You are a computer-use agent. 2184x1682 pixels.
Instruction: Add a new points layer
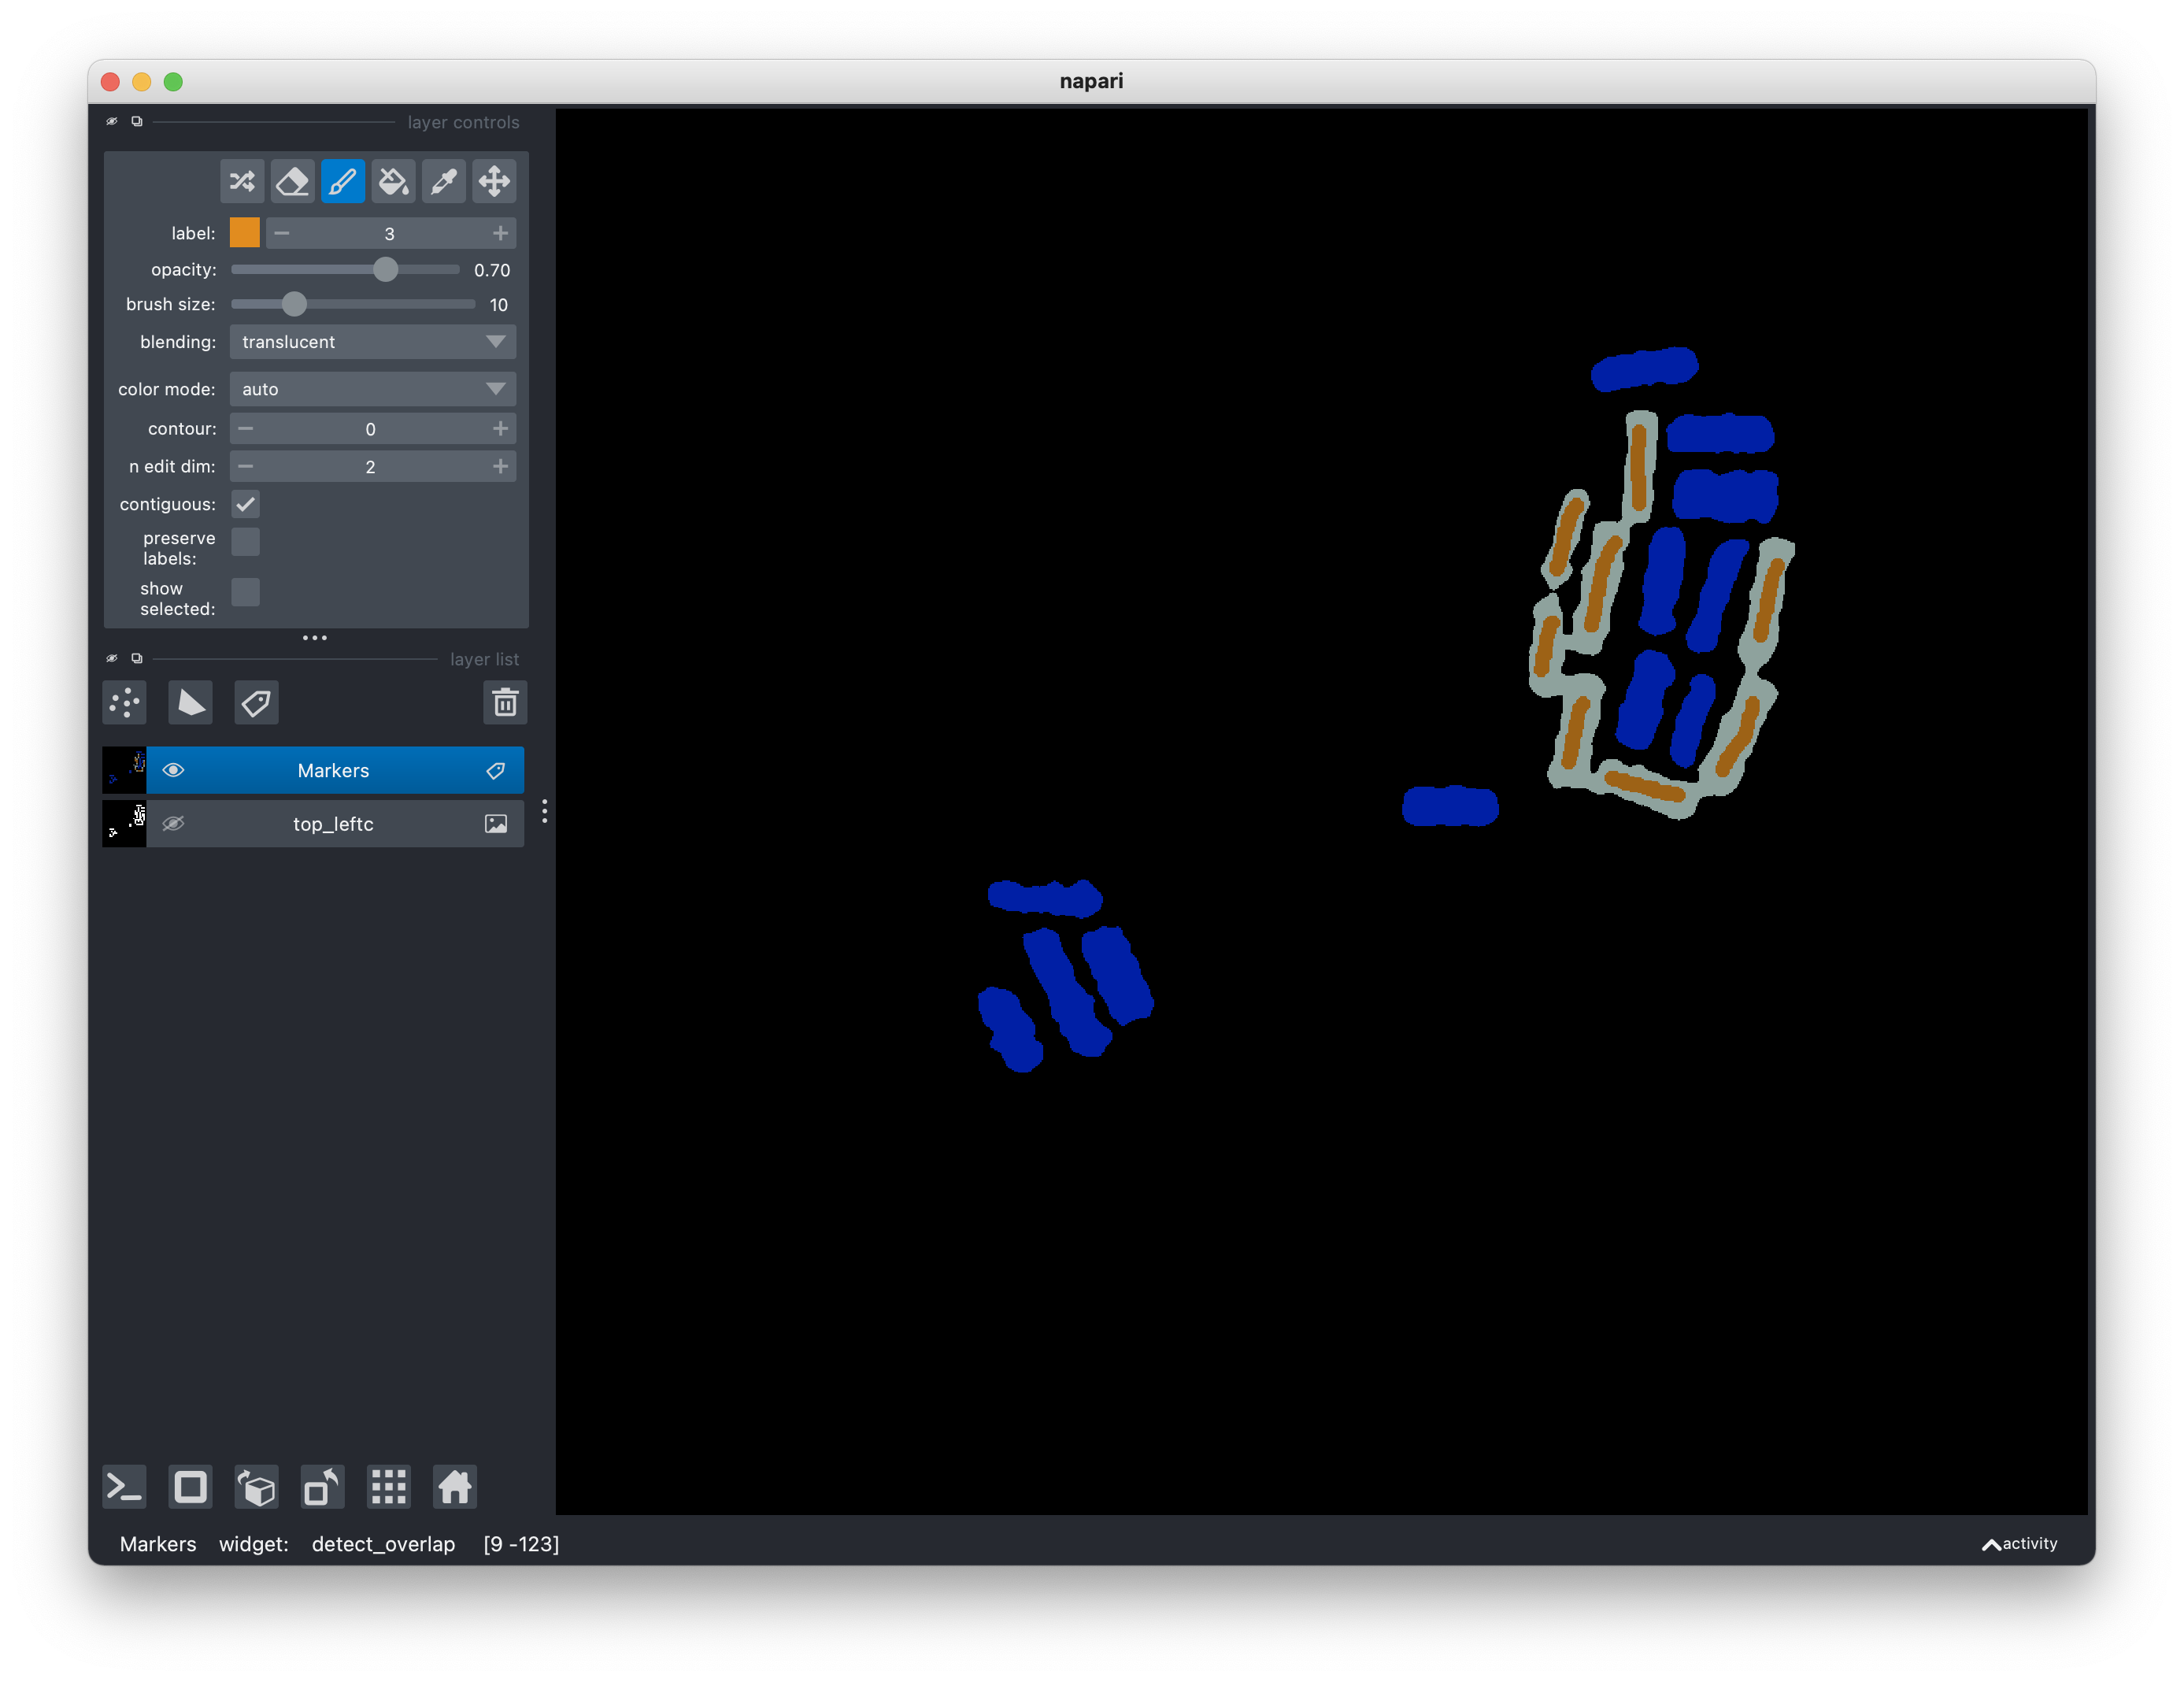point(125,703)
